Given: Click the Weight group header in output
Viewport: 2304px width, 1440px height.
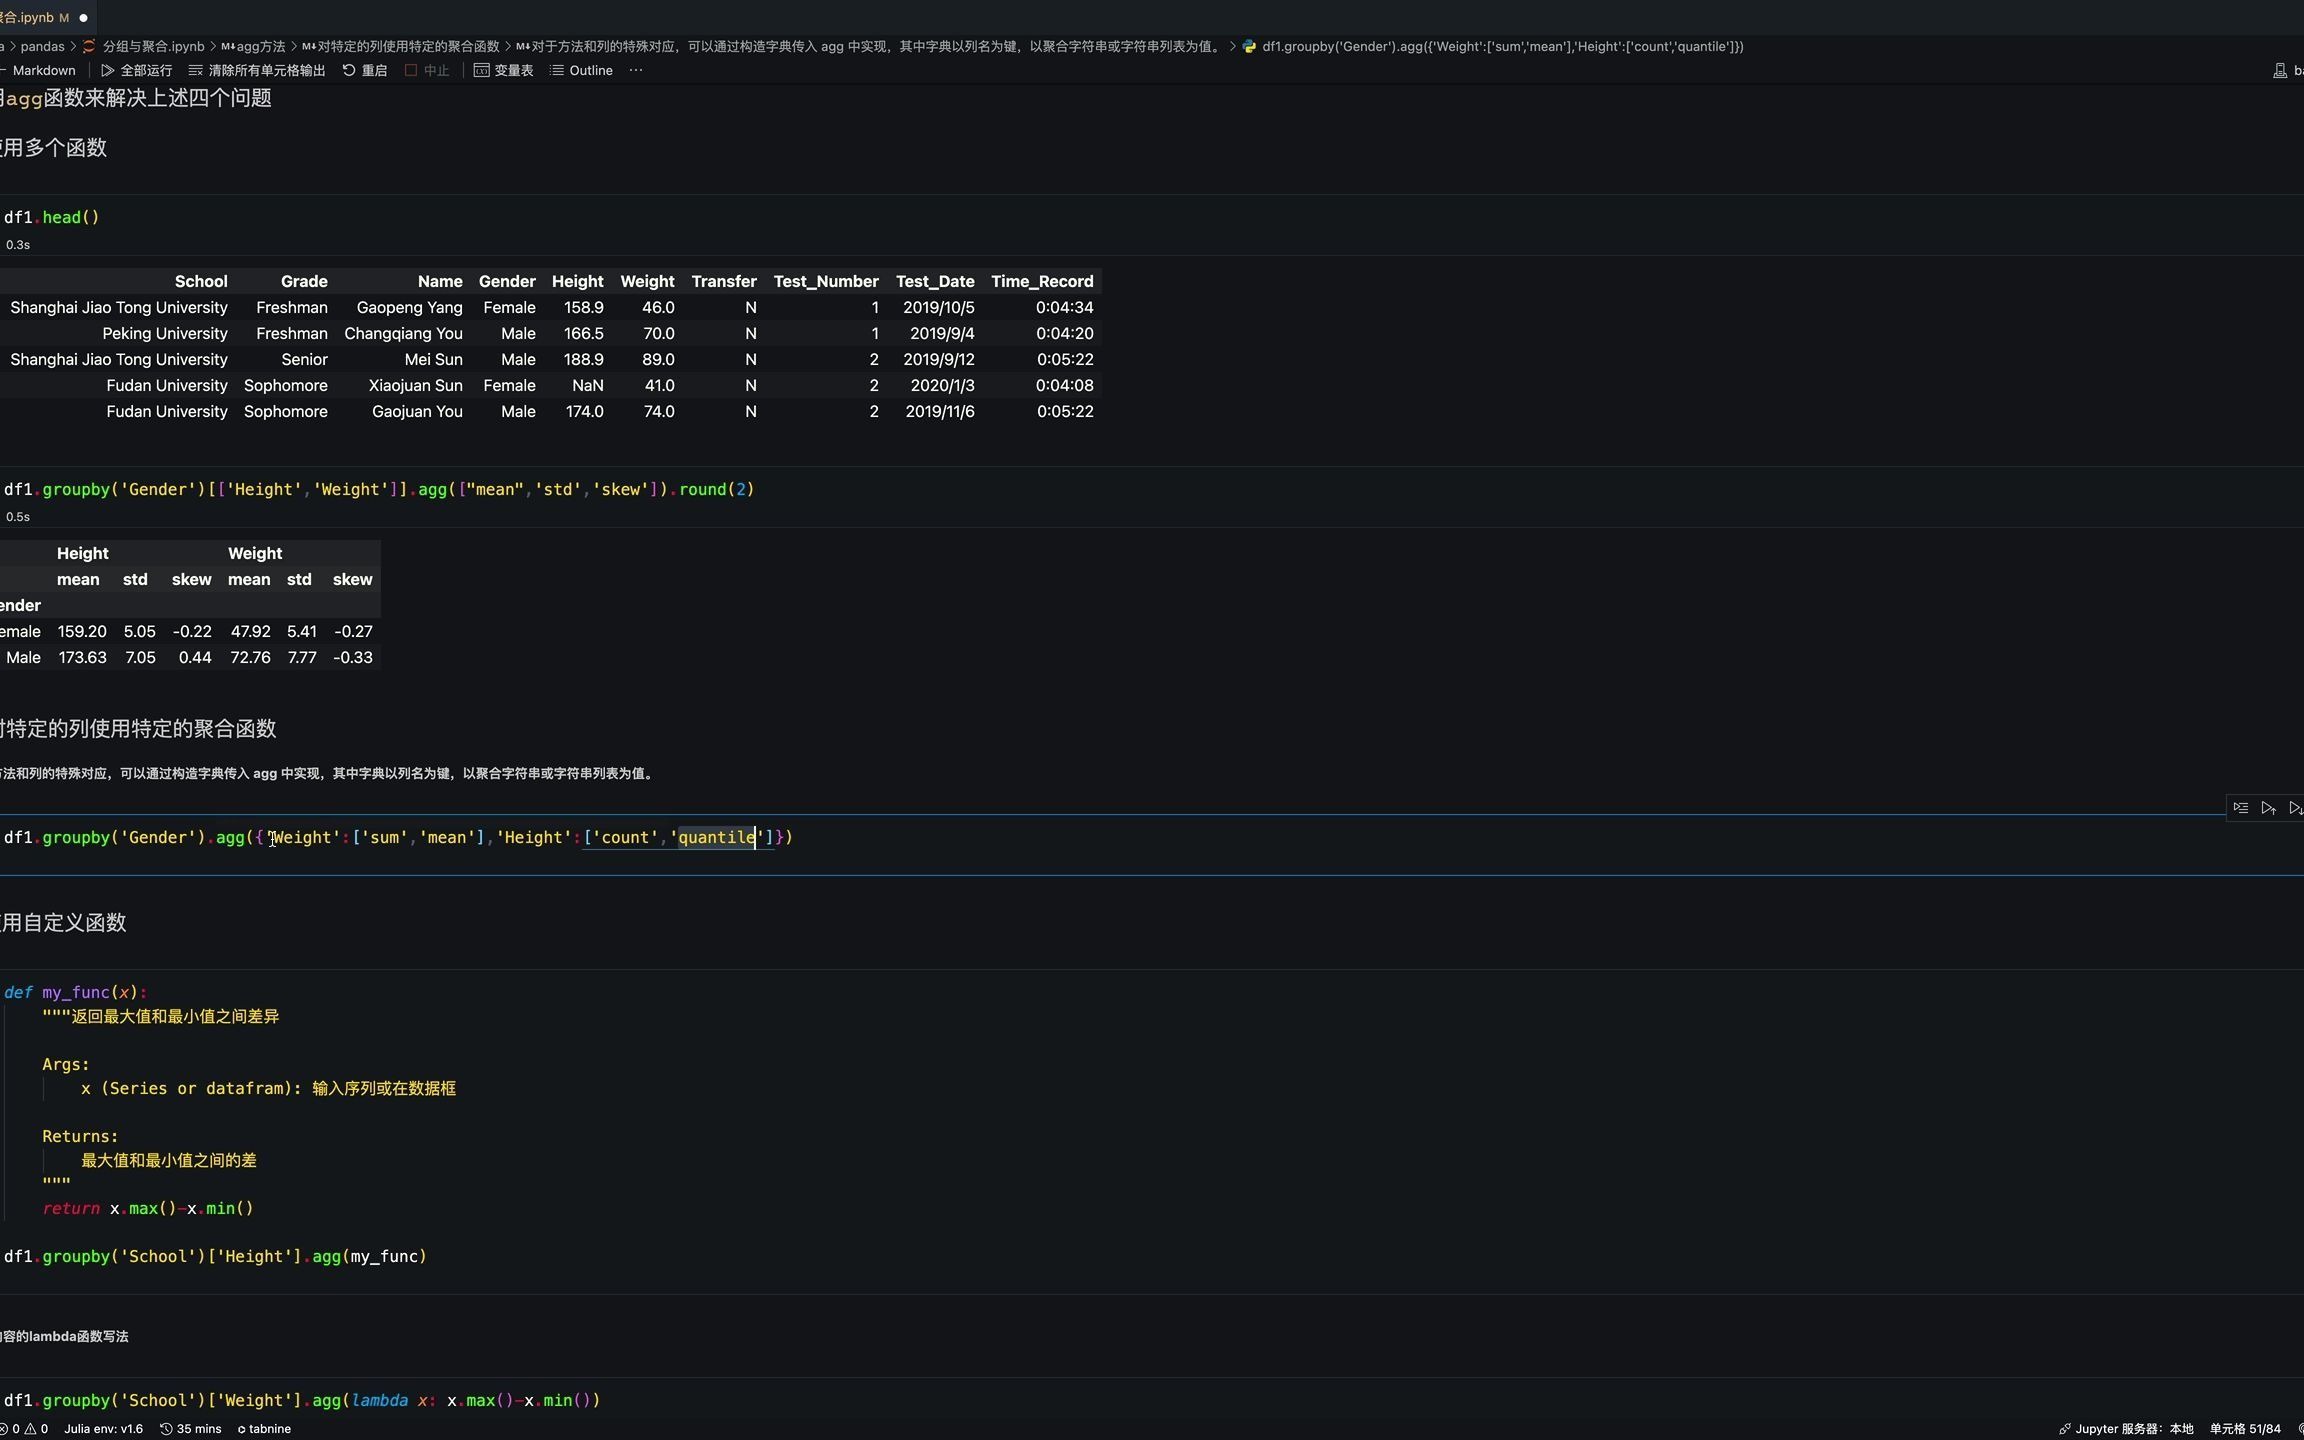Looking at the screenshot, I should pos(255,553).
